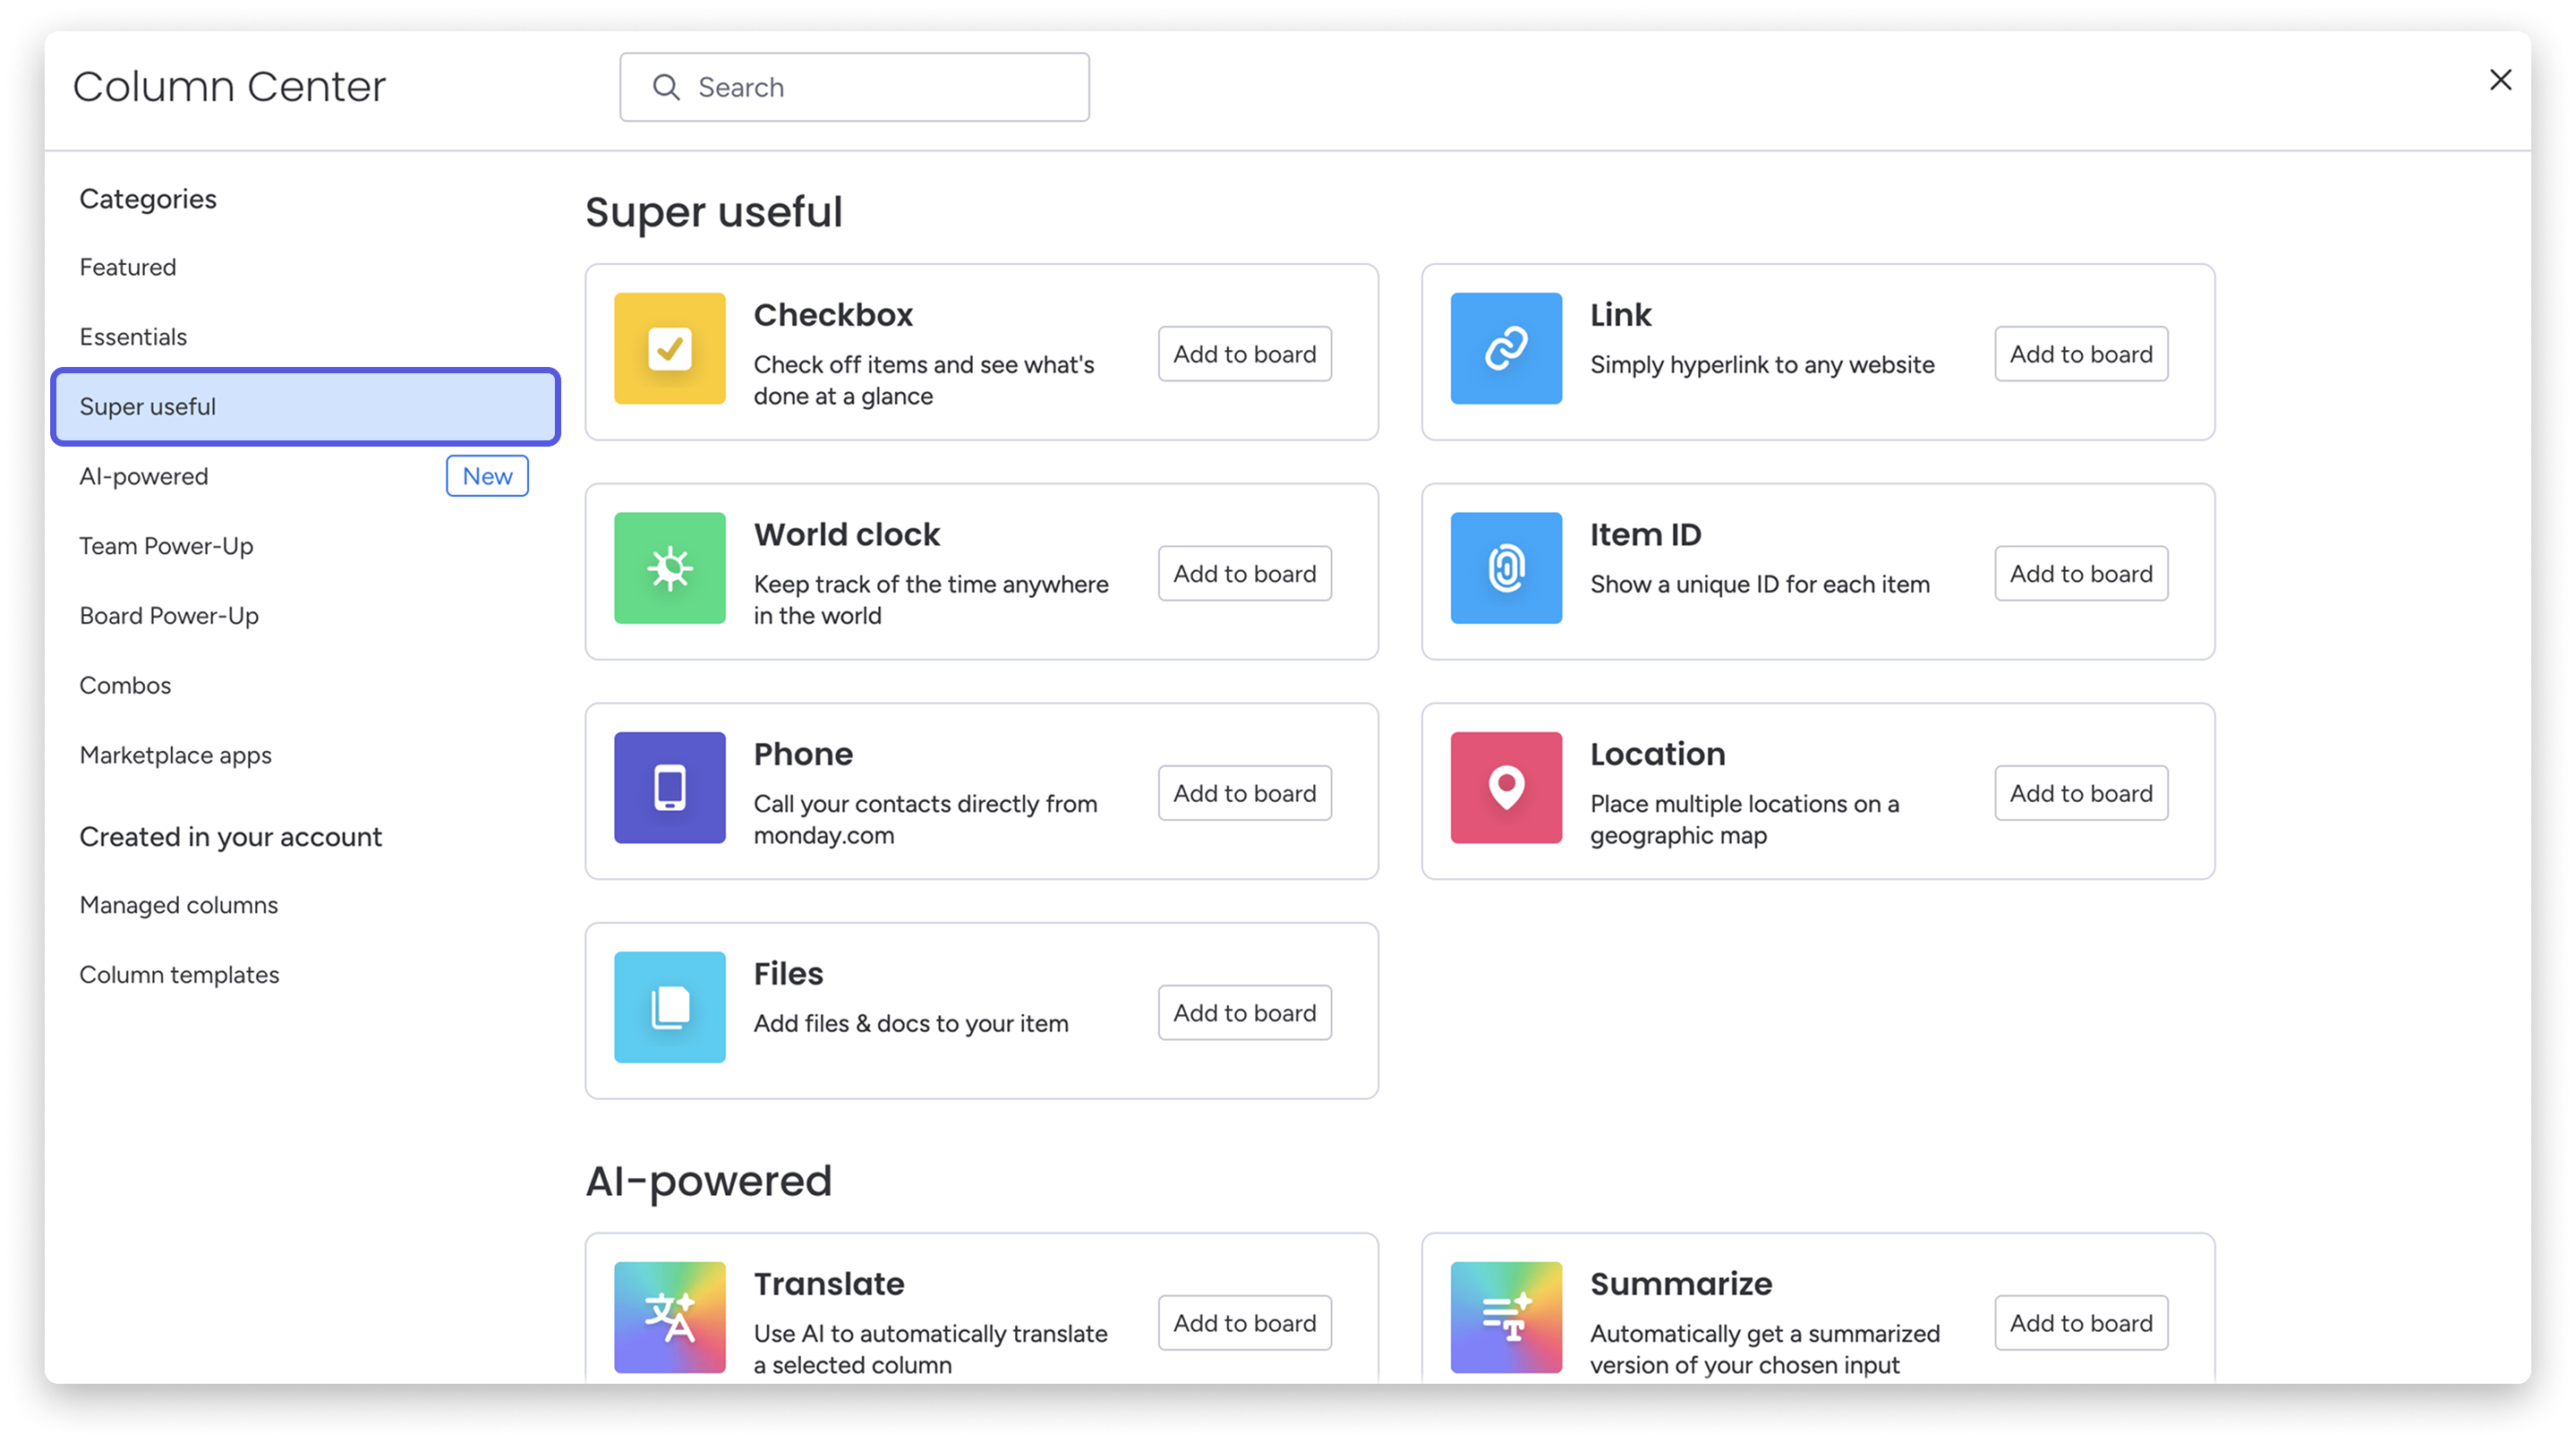The width and height of the screenshot is (2576, 1442).
Task: Close the Column Center dialog
Action: 2500,80
